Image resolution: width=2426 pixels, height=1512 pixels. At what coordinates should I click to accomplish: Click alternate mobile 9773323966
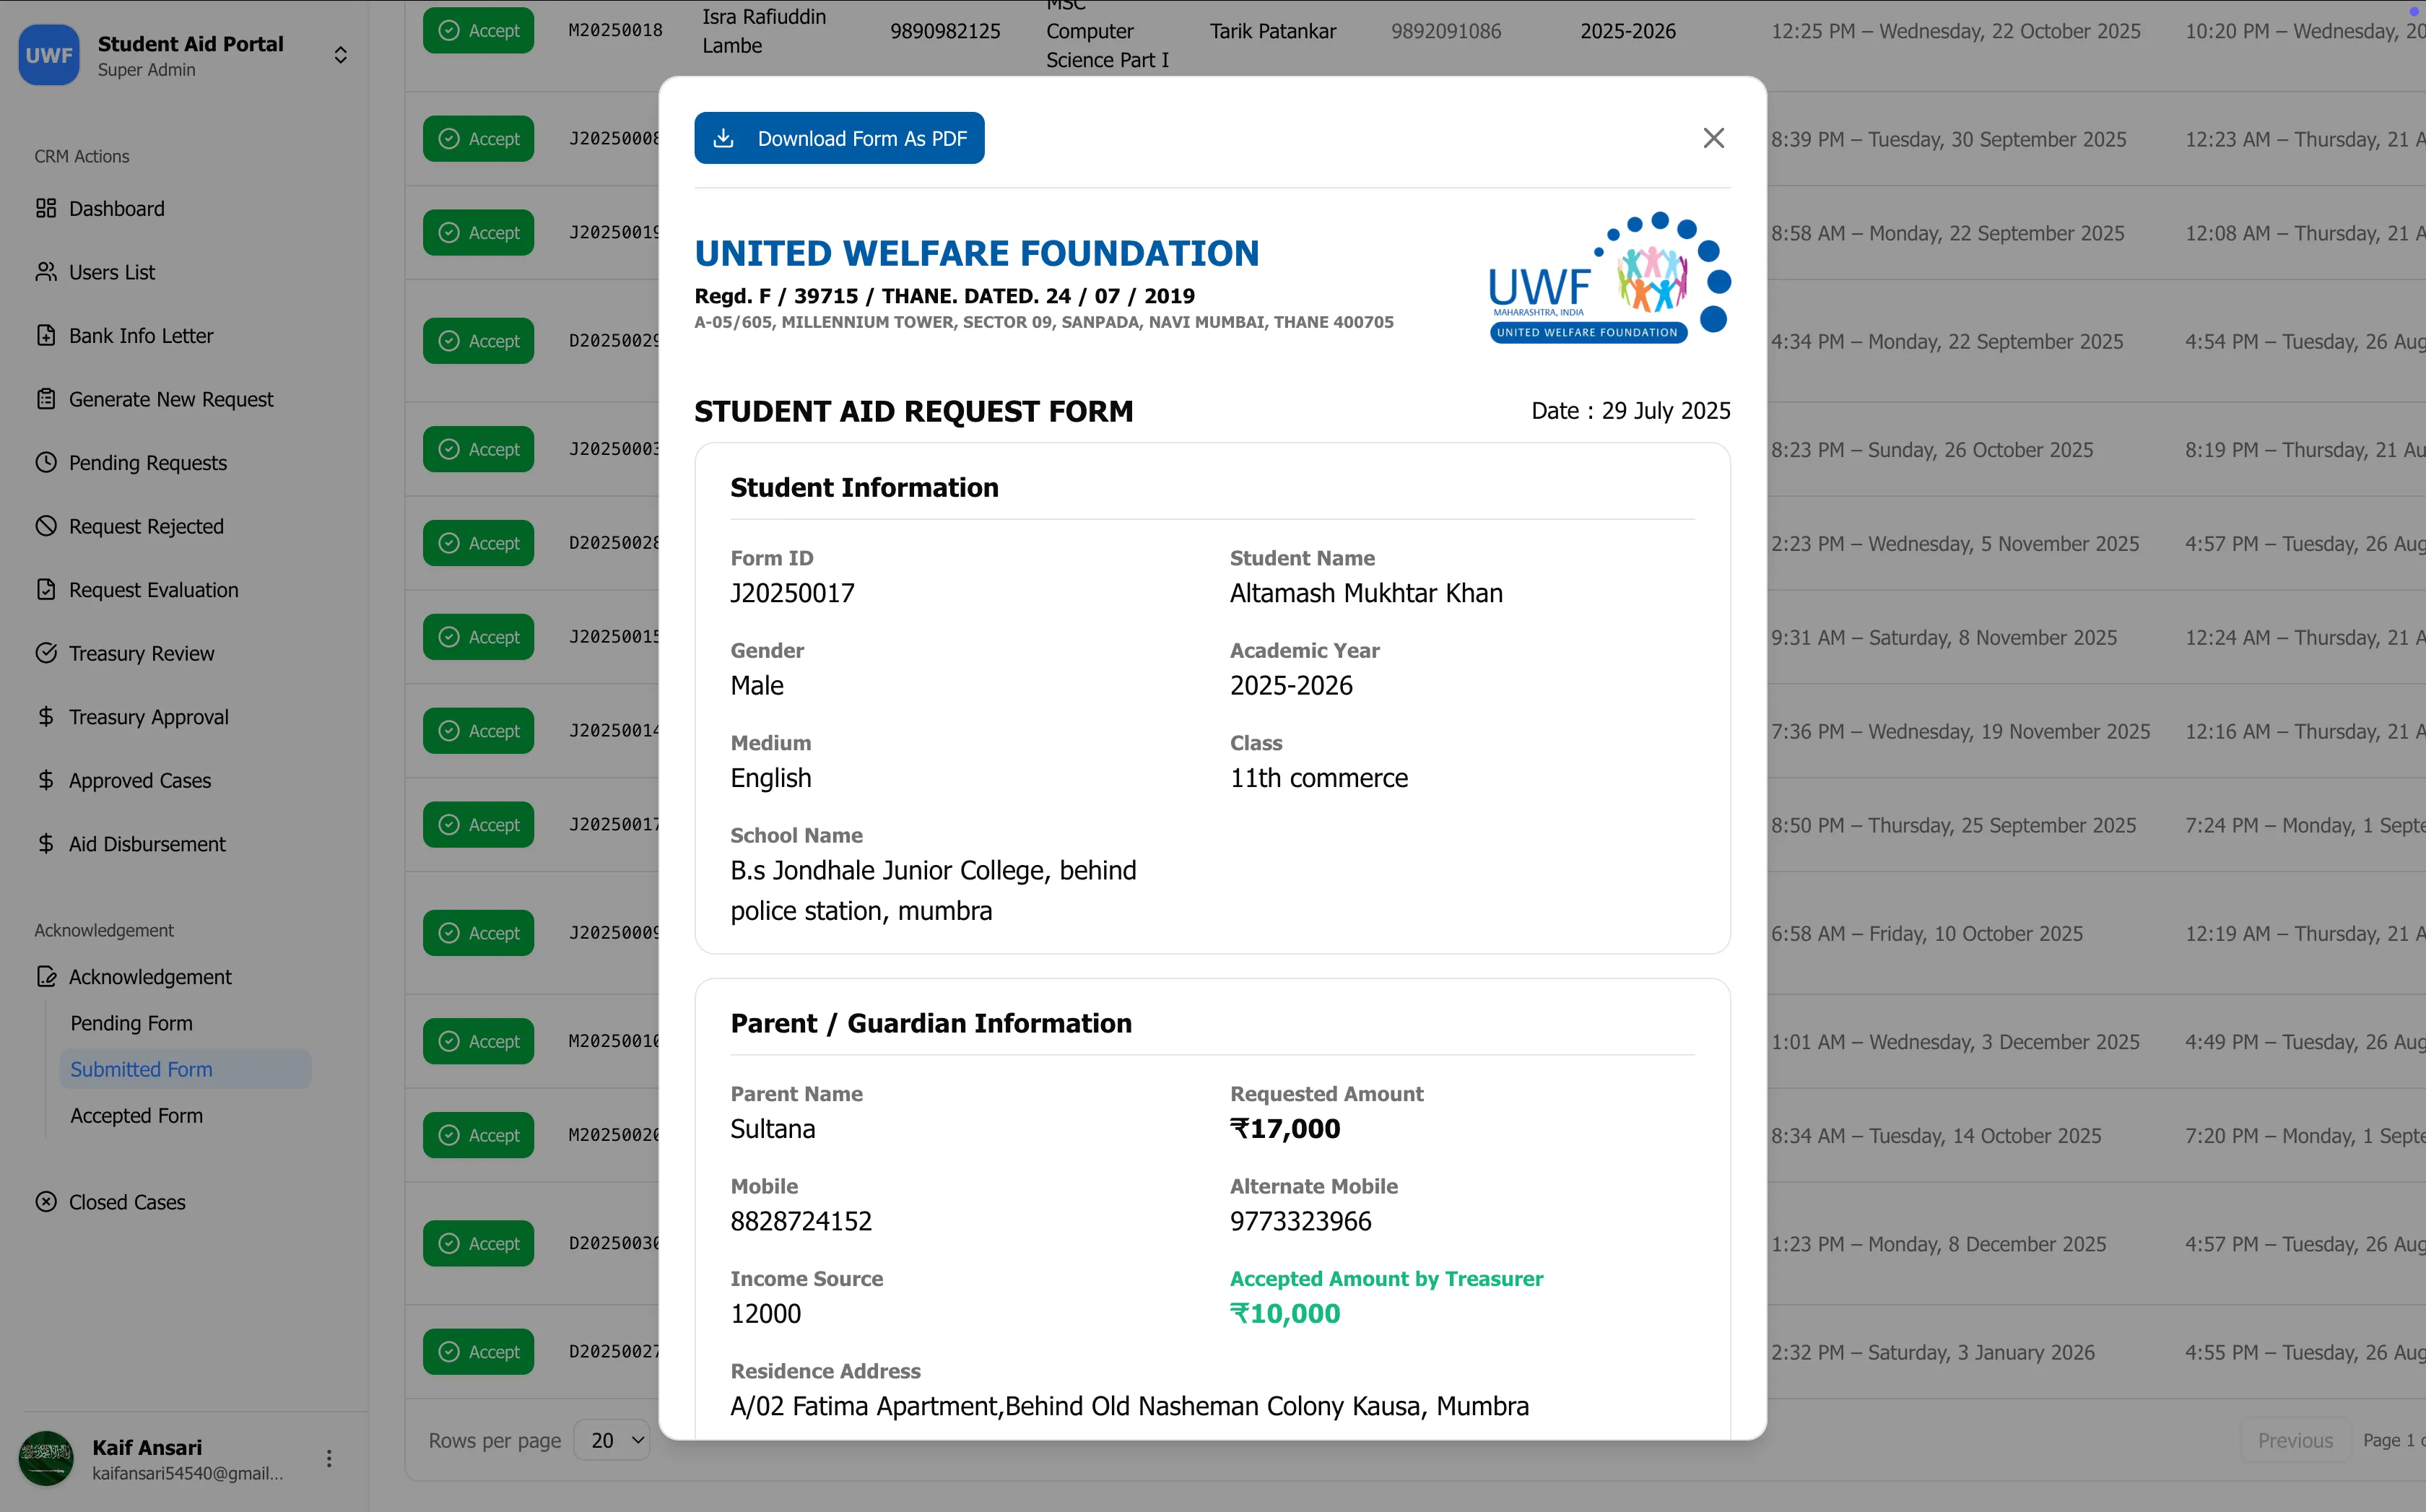[1300, 1221]
